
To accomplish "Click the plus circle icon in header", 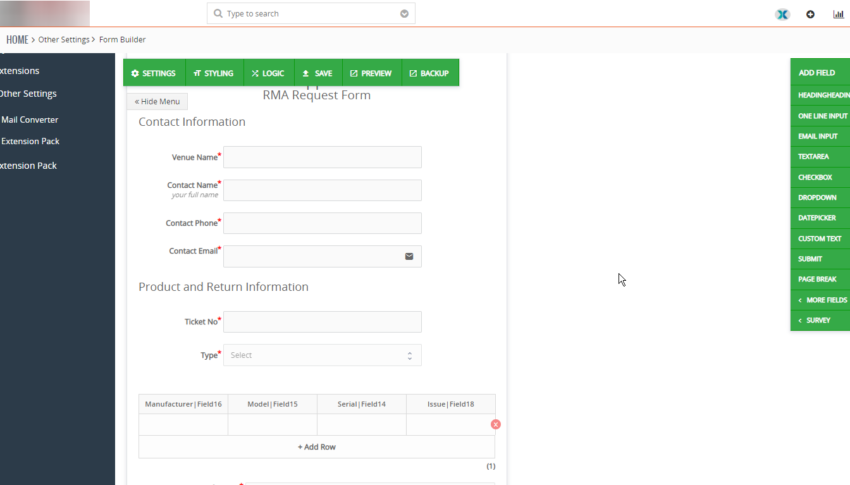I will [x=810, y=15].
